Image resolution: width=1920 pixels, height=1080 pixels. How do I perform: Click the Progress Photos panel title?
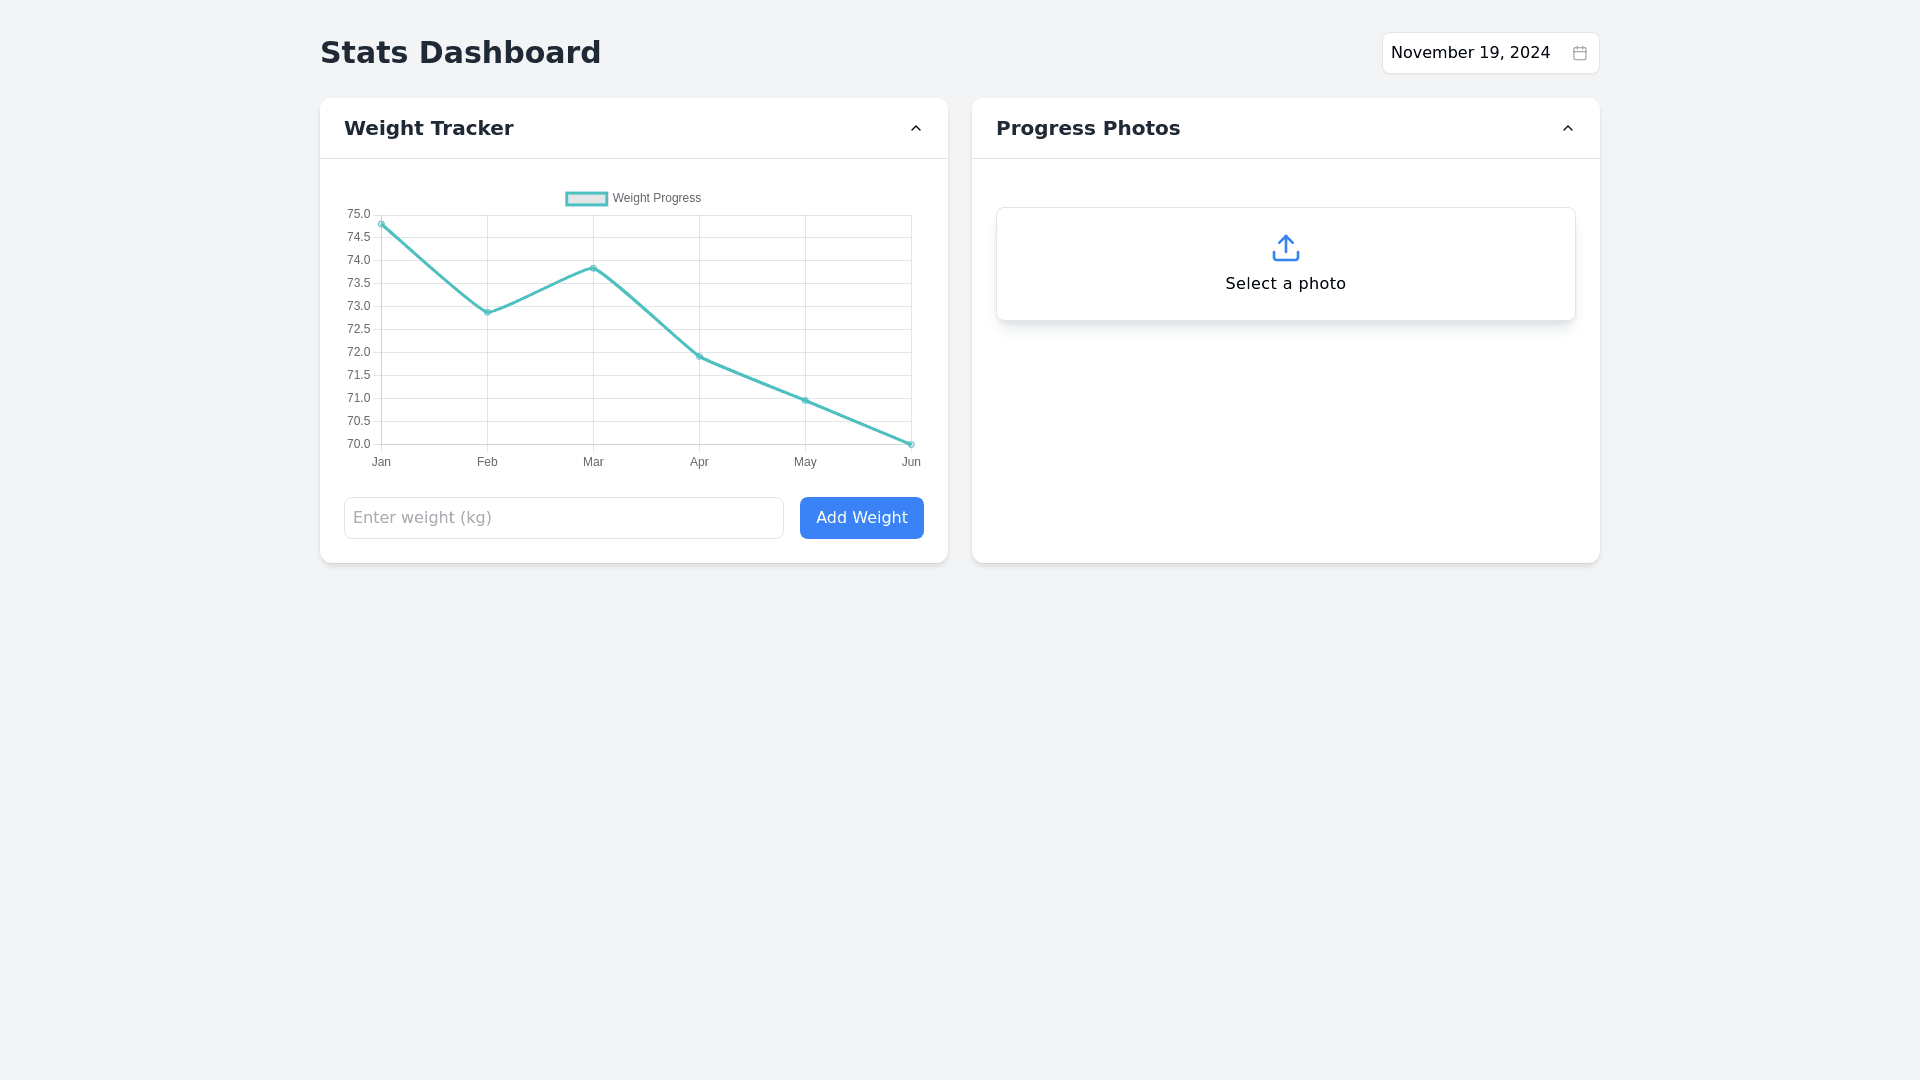(1087, 128)
